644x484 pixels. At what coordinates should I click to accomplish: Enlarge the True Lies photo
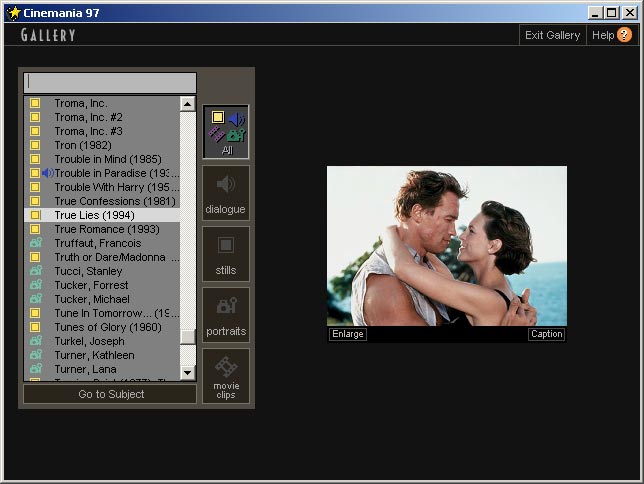[x=348, y=334]
